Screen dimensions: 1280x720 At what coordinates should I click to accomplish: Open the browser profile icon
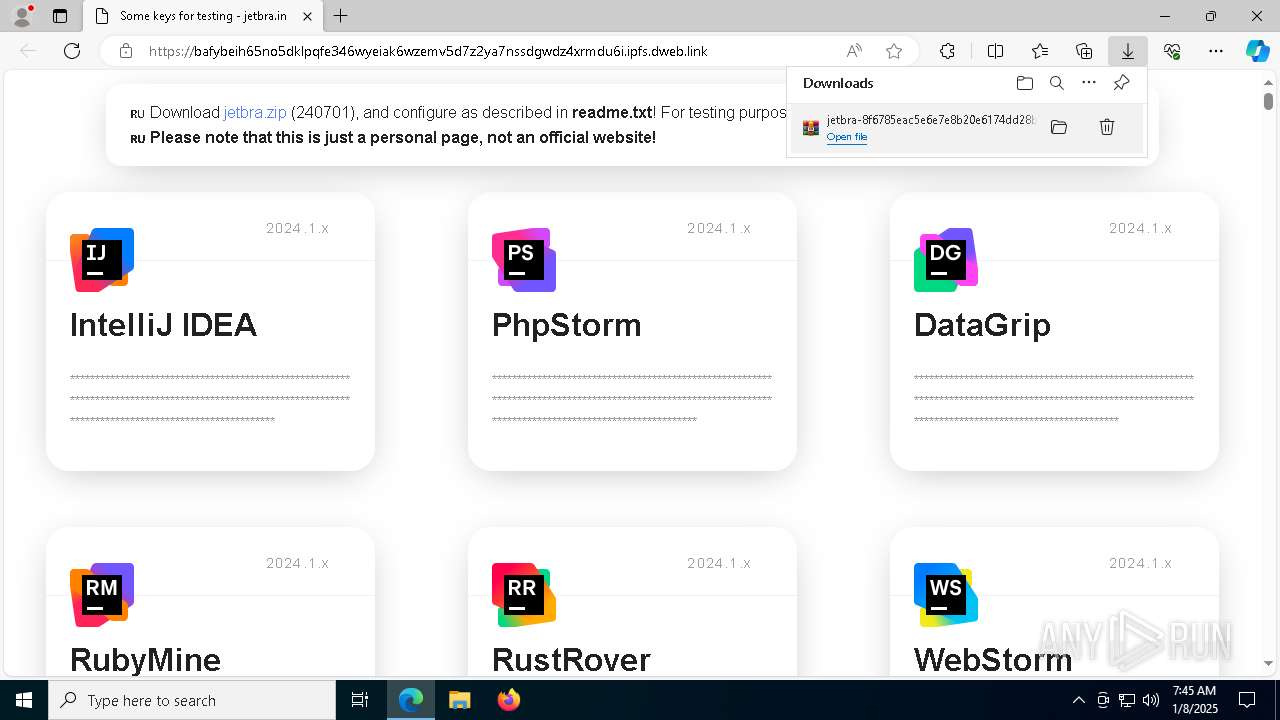[x=22, y=16]
